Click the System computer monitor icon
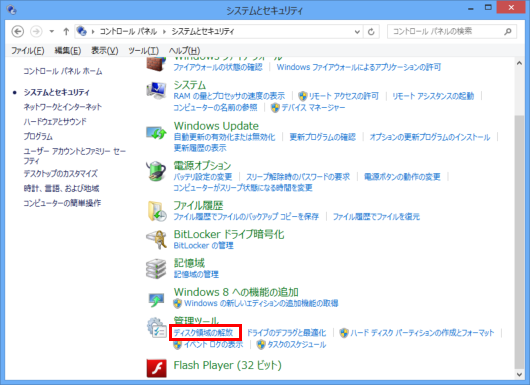This screenshot has height=385, width=530. pyautogui.click(x=156, y=90)
